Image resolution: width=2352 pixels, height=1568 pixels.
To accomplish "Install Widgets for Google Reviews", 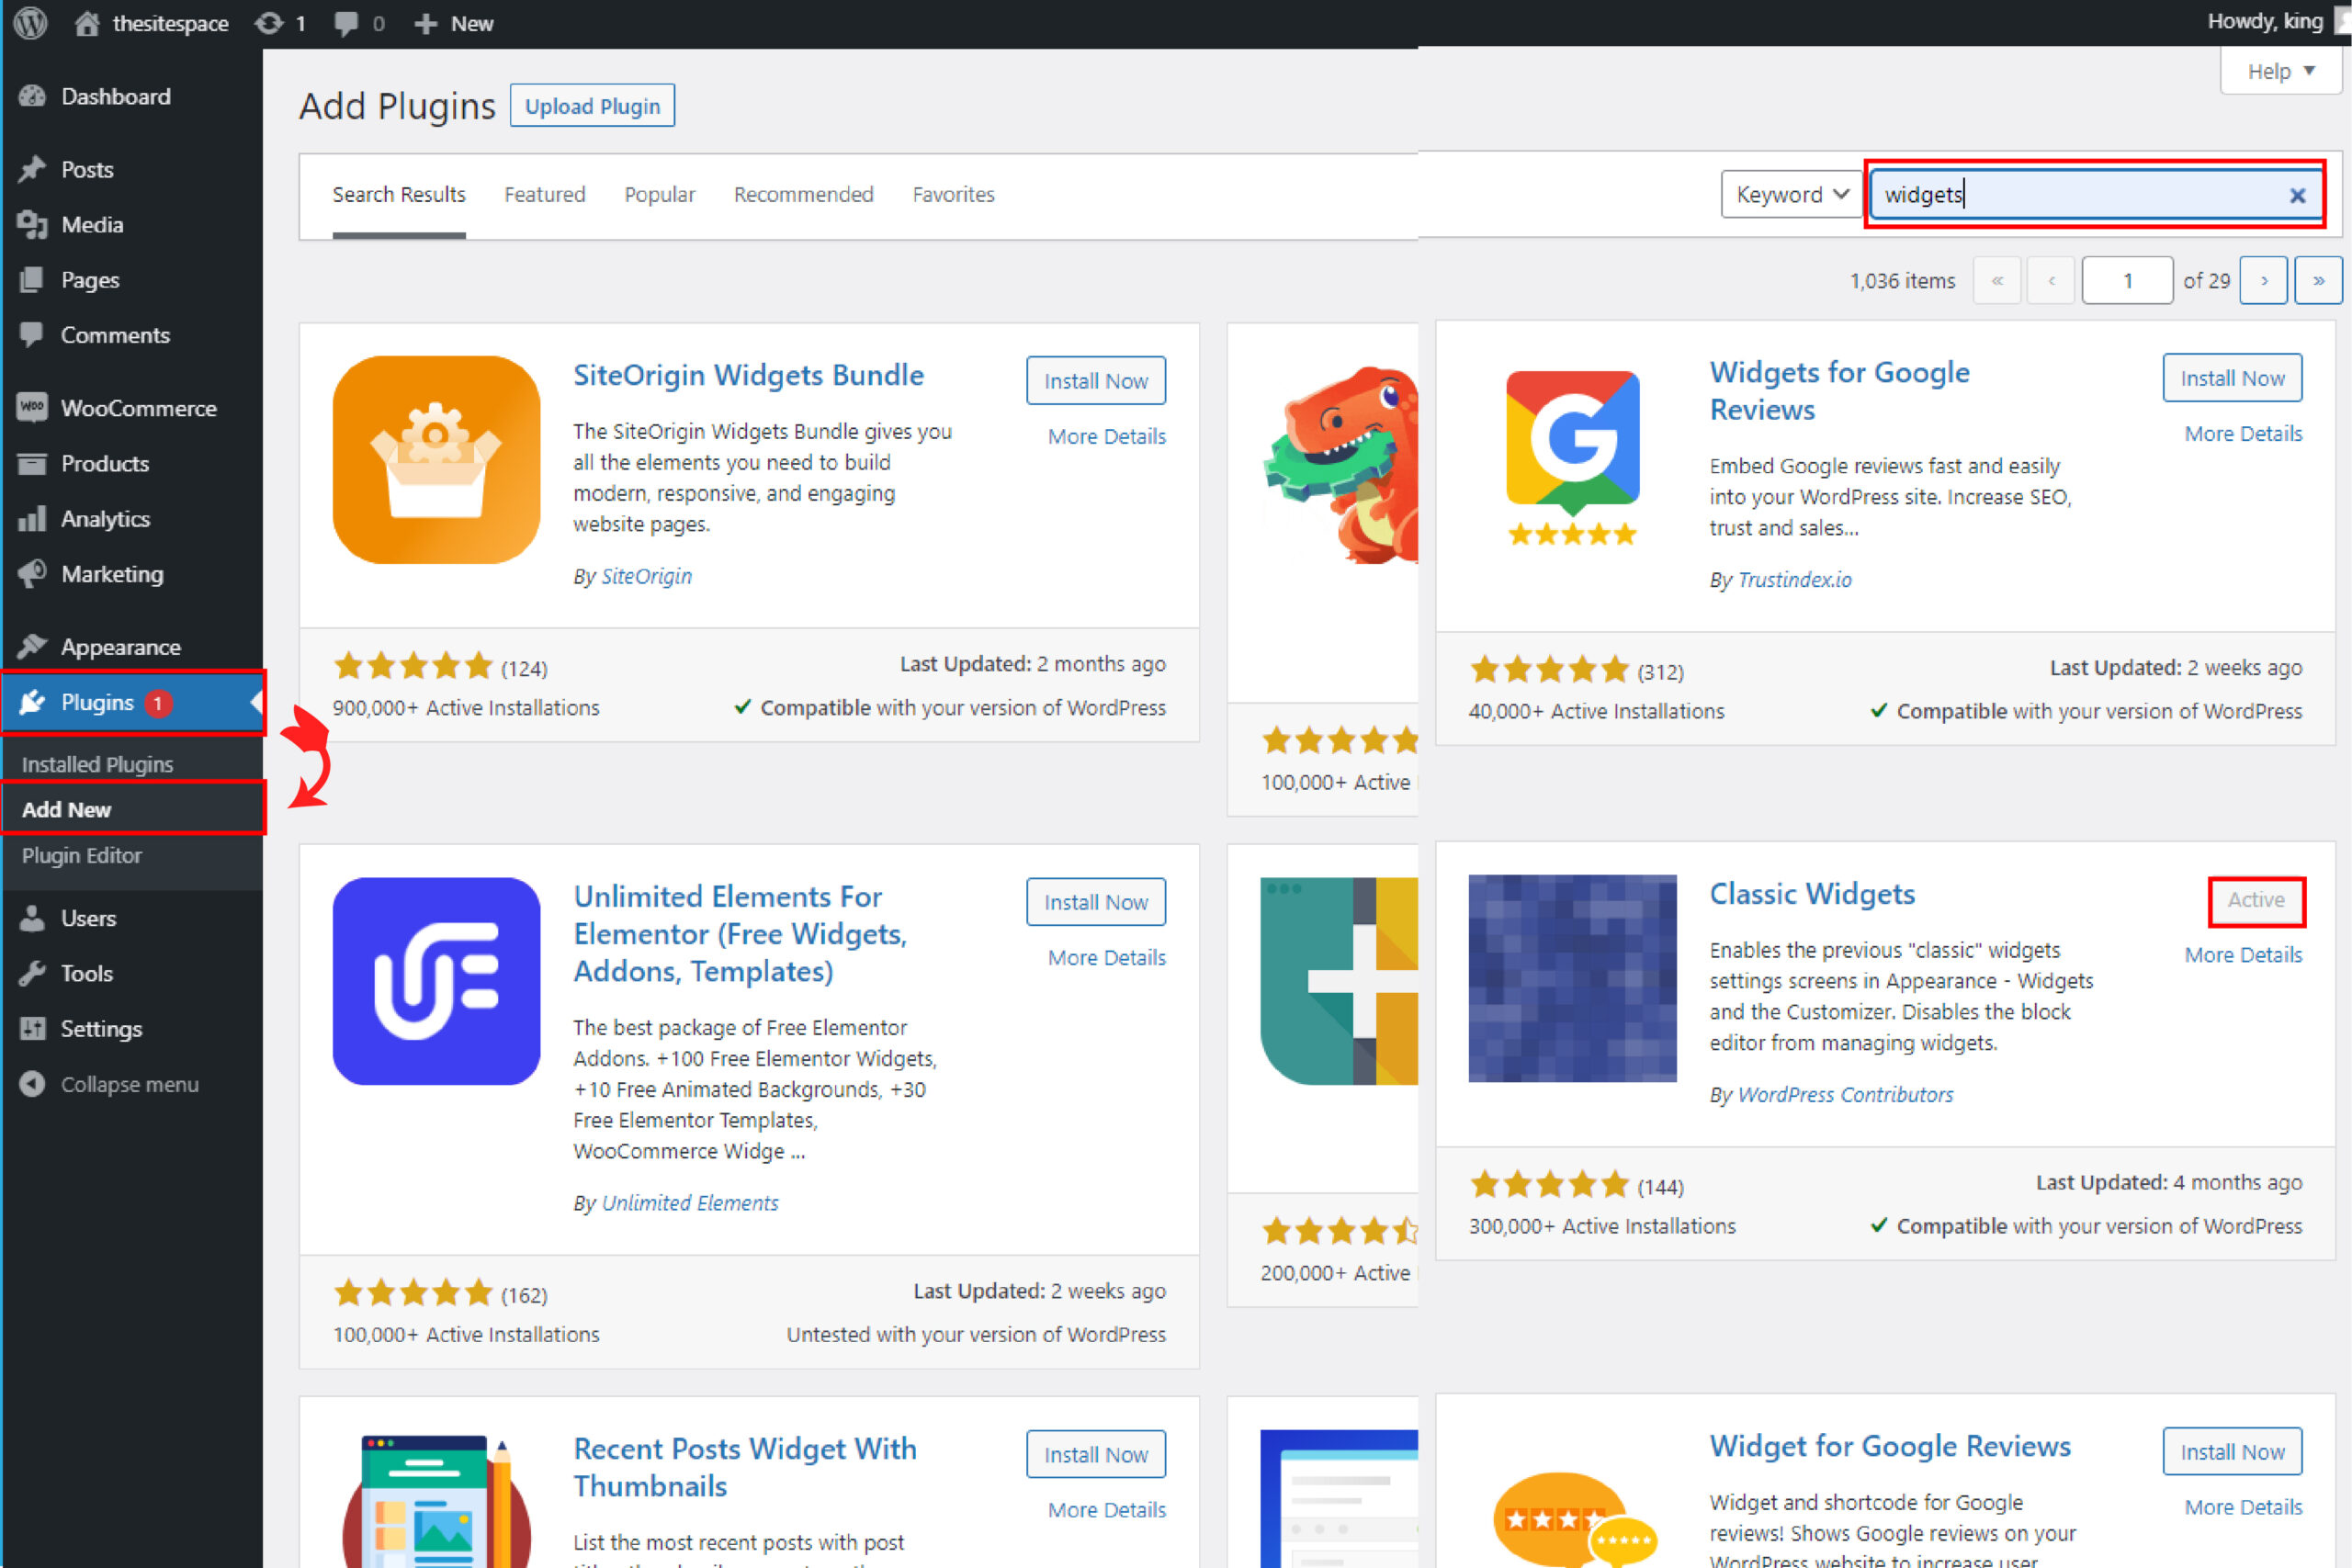I will click(2232, 378).
